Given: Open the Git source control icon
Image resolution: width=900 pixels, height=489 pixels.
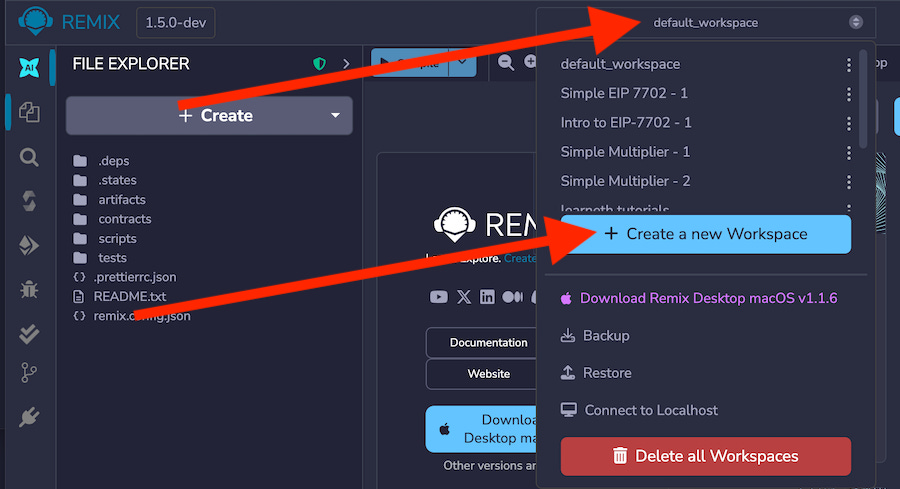Looking at the screenshot, I should click(29, 373).
